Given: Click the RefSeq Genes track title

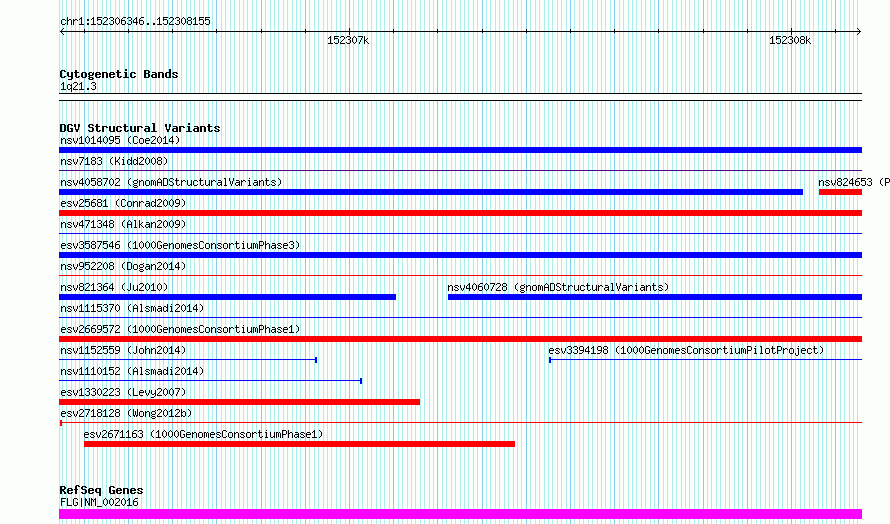Looking at the screenshot, I should (x=101, y=490).
